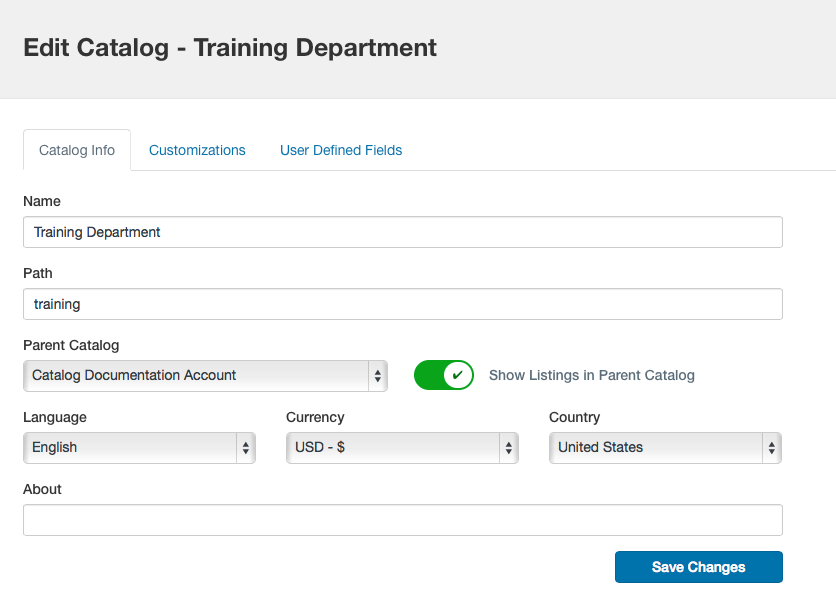The image size is (836, 609).
Task: Click the About field label
Action: (x=42, y=489)
